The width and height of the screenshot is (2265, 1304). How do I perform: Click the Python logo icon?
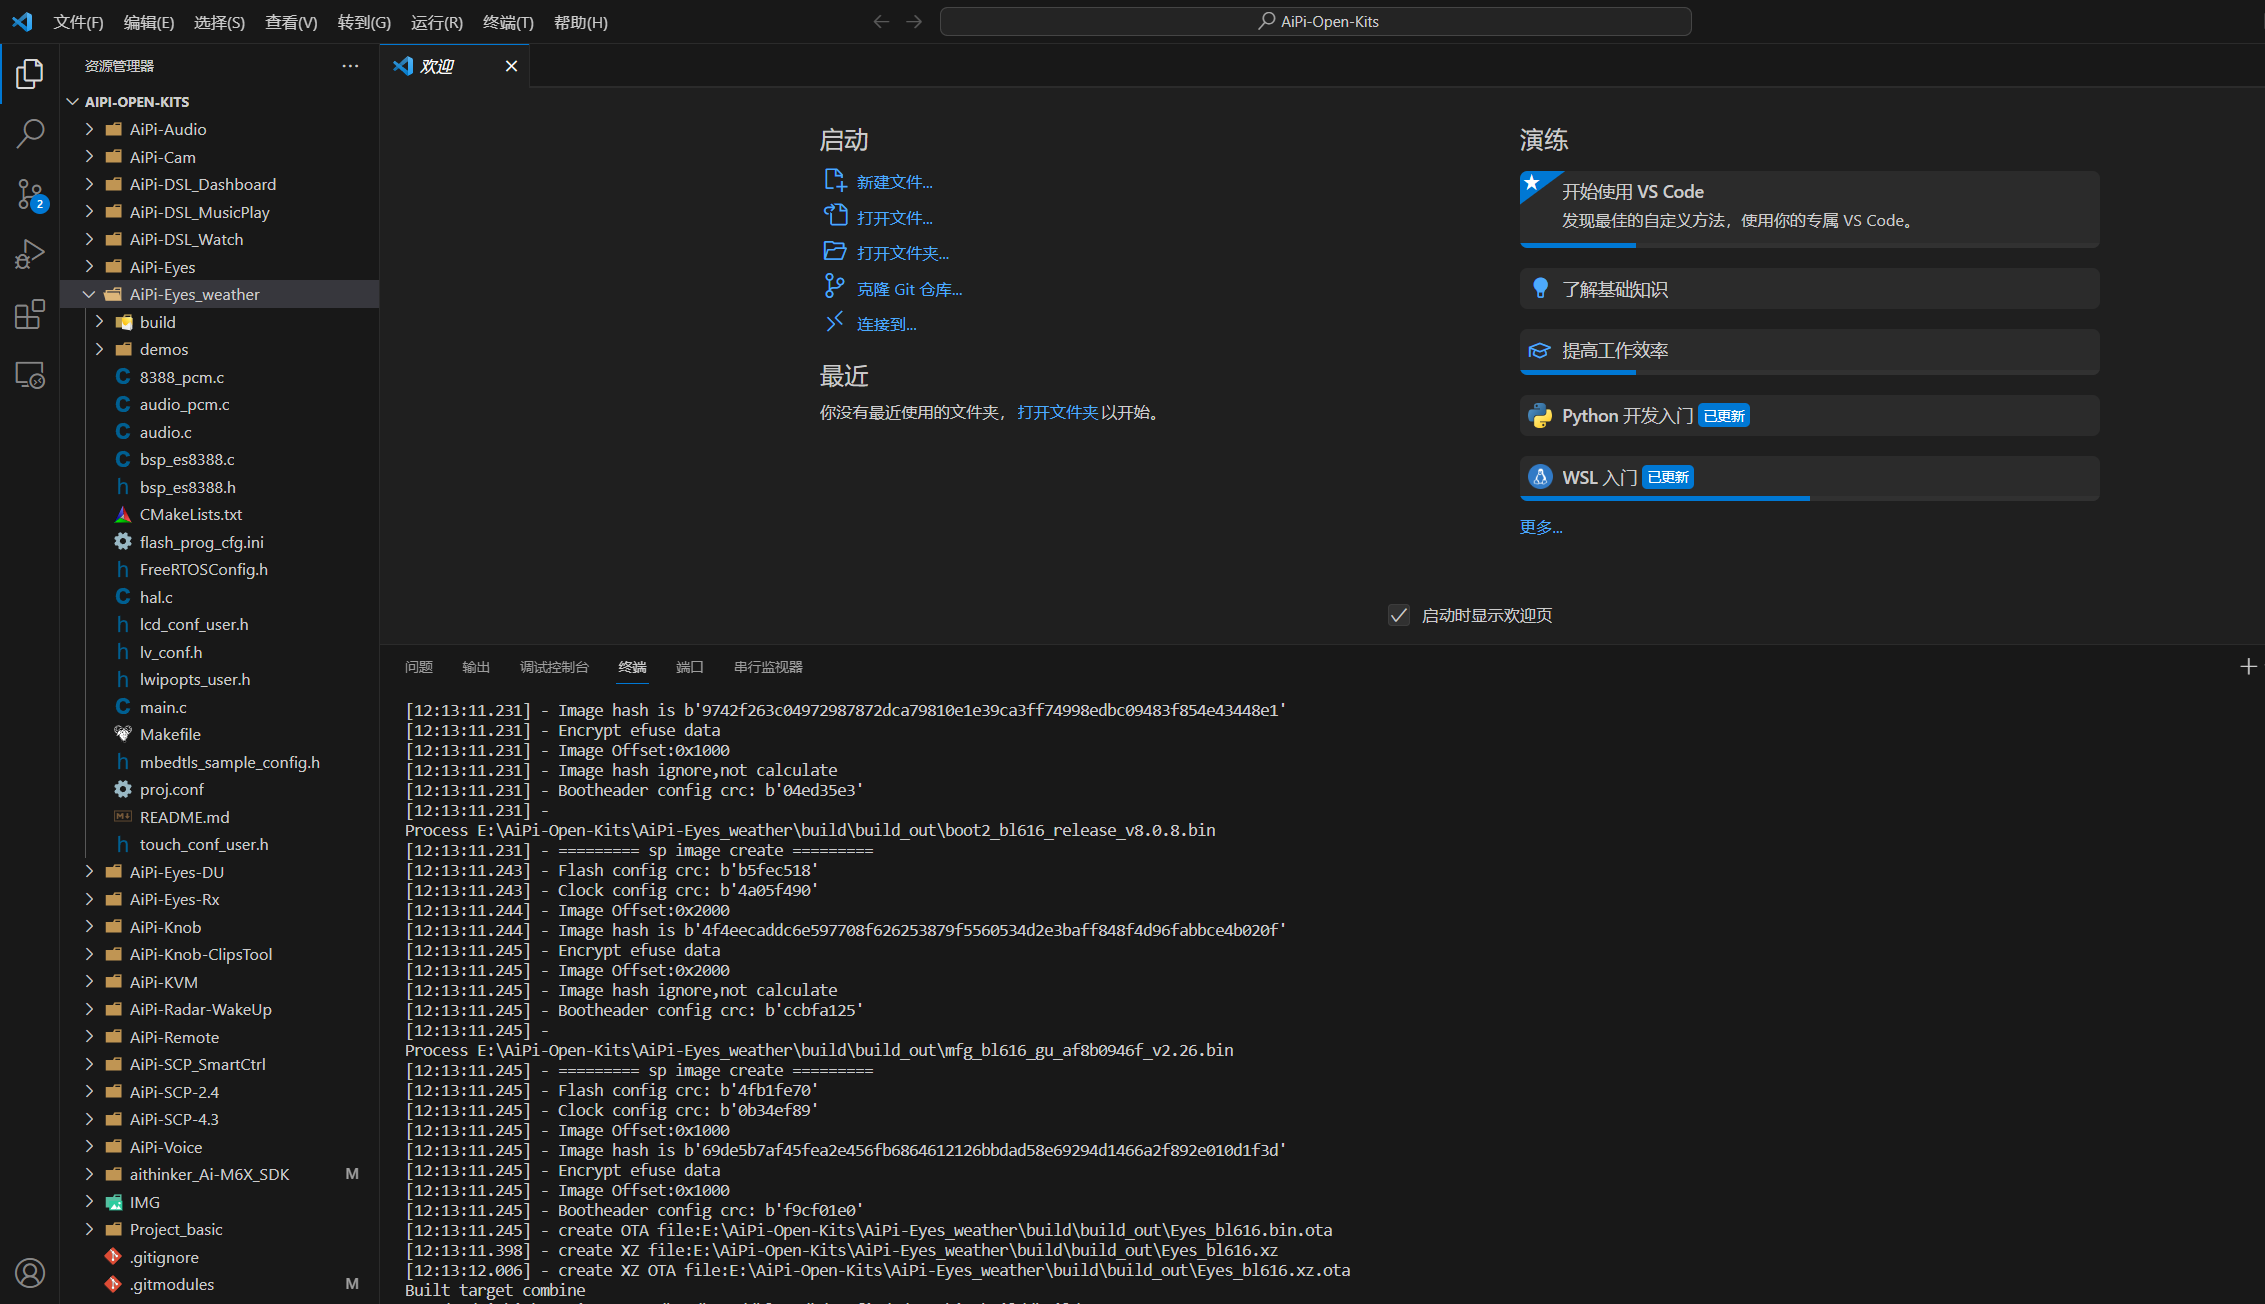point(1540,416)
